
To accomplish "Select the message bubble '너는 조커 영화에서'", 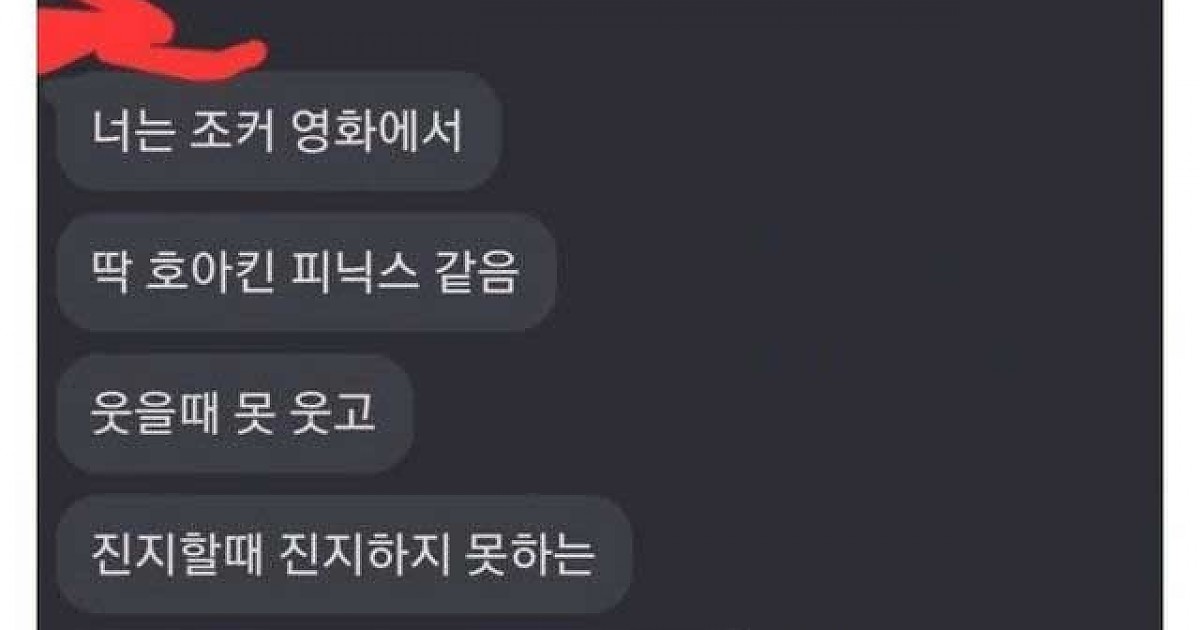I will coord(278,131).
